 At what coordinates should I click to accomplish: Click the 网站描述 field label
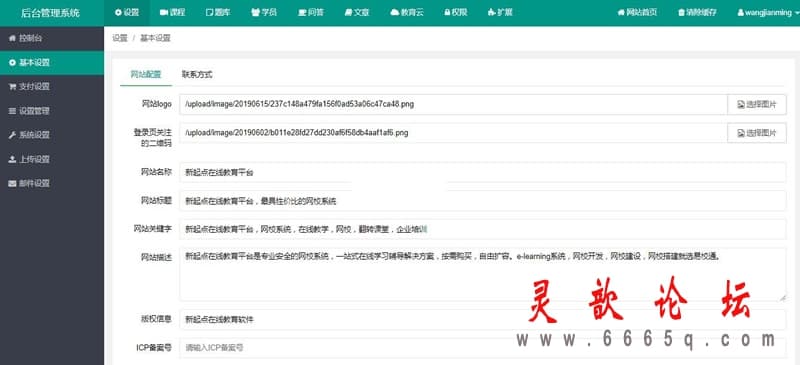(156, 257)
